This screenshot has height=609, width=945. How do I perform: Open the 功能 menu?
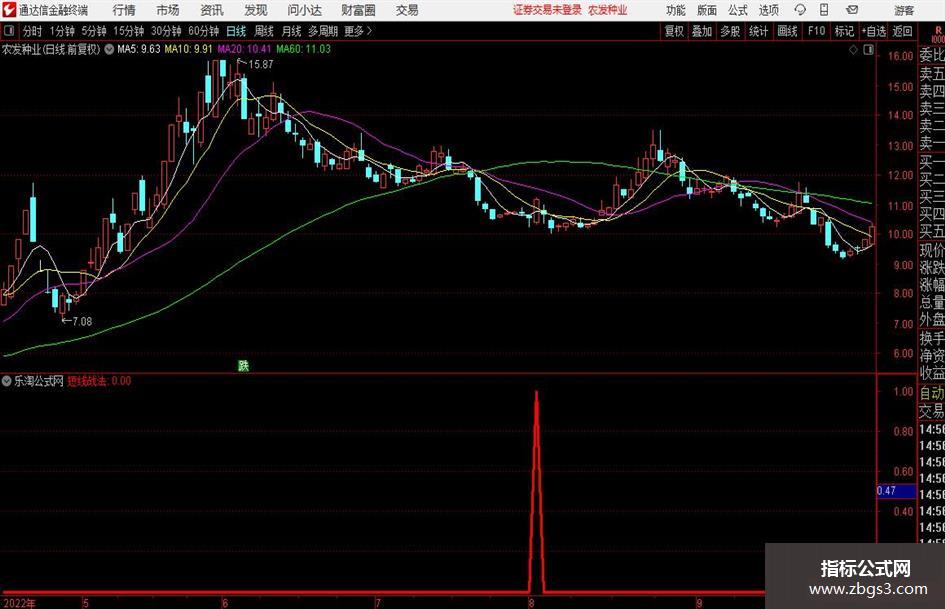[676, 10]
